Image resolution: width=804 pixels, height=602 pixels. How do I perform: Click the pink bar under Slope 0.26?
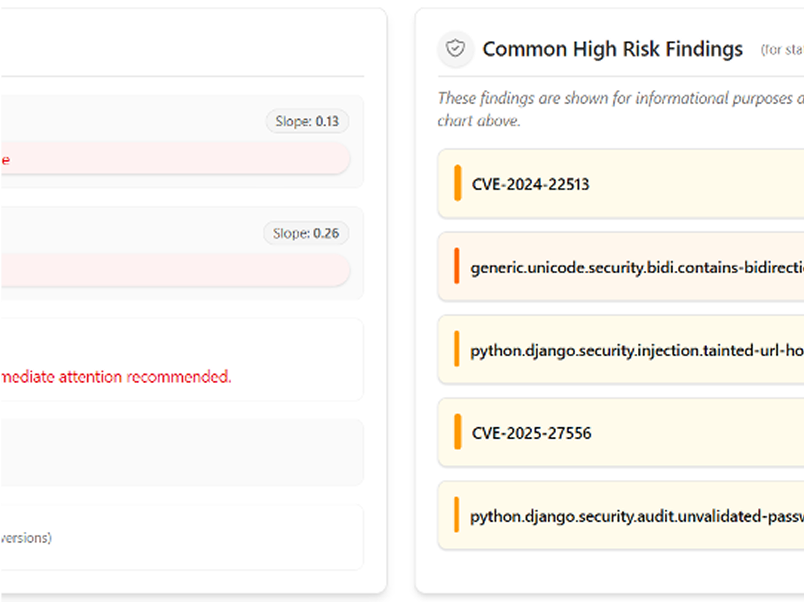point(175,269)
